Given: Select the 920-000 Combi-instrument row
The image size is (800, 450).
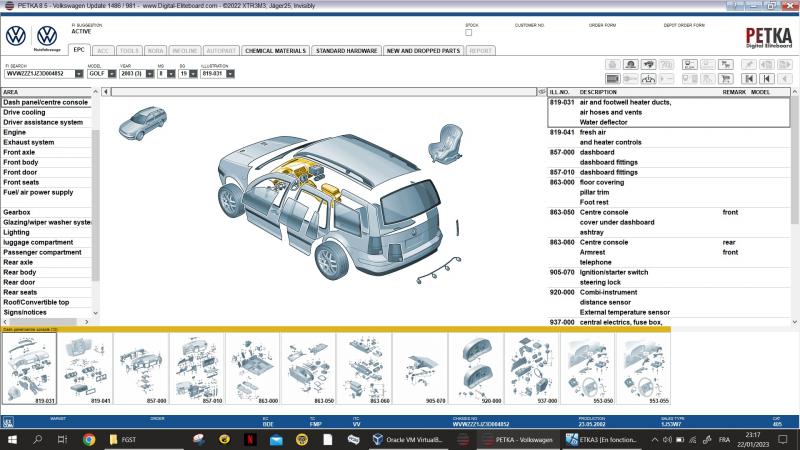Looking at the screenshot, I should point(669,303).
